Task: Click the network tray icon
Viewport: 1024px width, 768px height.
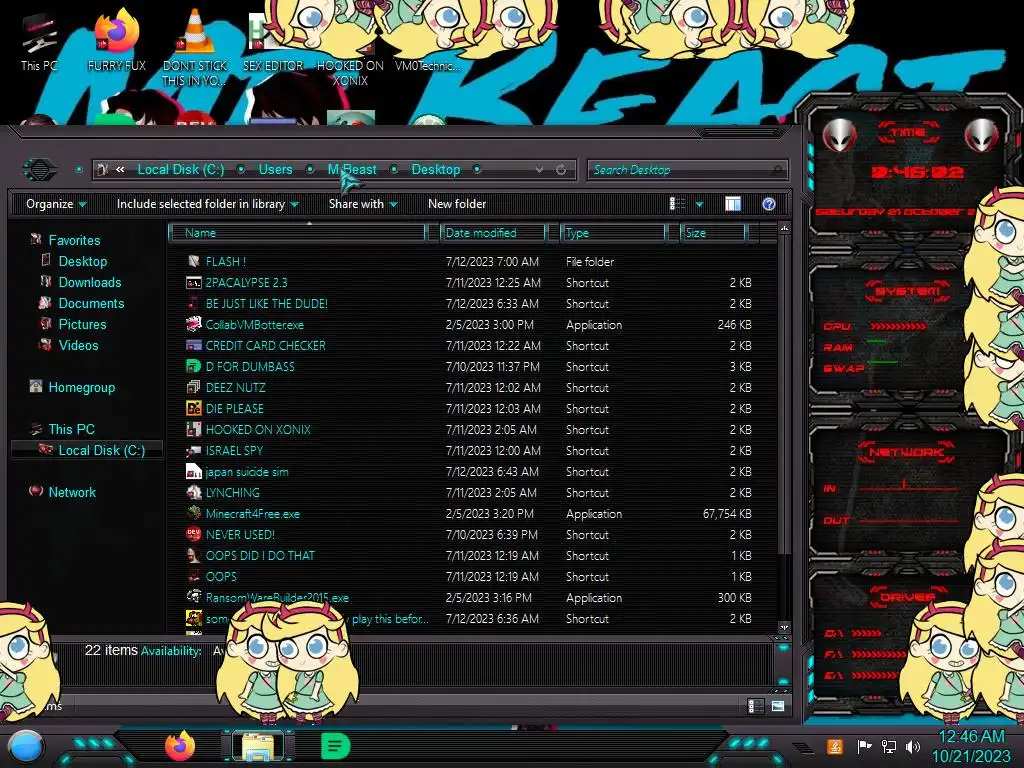Action: pos(888,746)
